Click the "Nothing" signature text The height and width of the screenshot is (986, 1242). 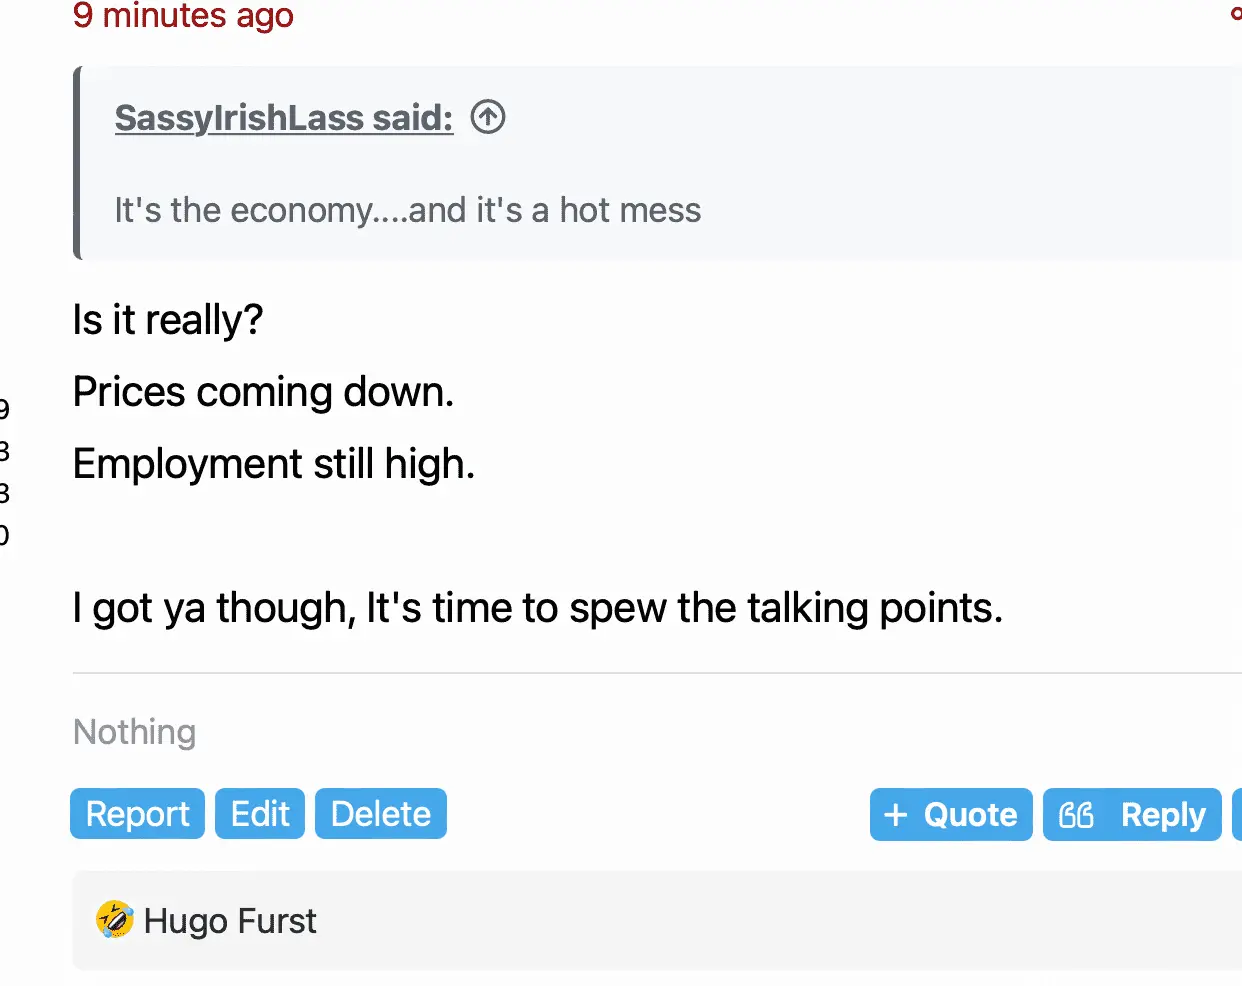(x=135, y=732)
